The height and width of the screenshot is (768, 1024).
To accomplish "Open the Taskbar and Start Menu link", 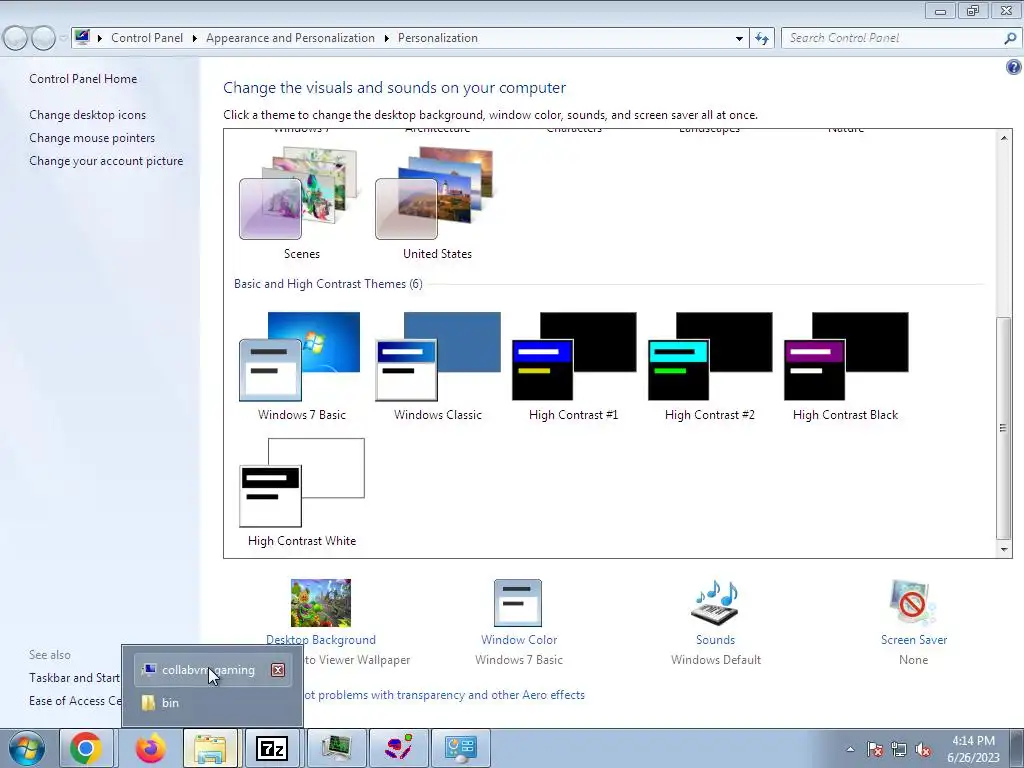I will (x=74, y=678).
